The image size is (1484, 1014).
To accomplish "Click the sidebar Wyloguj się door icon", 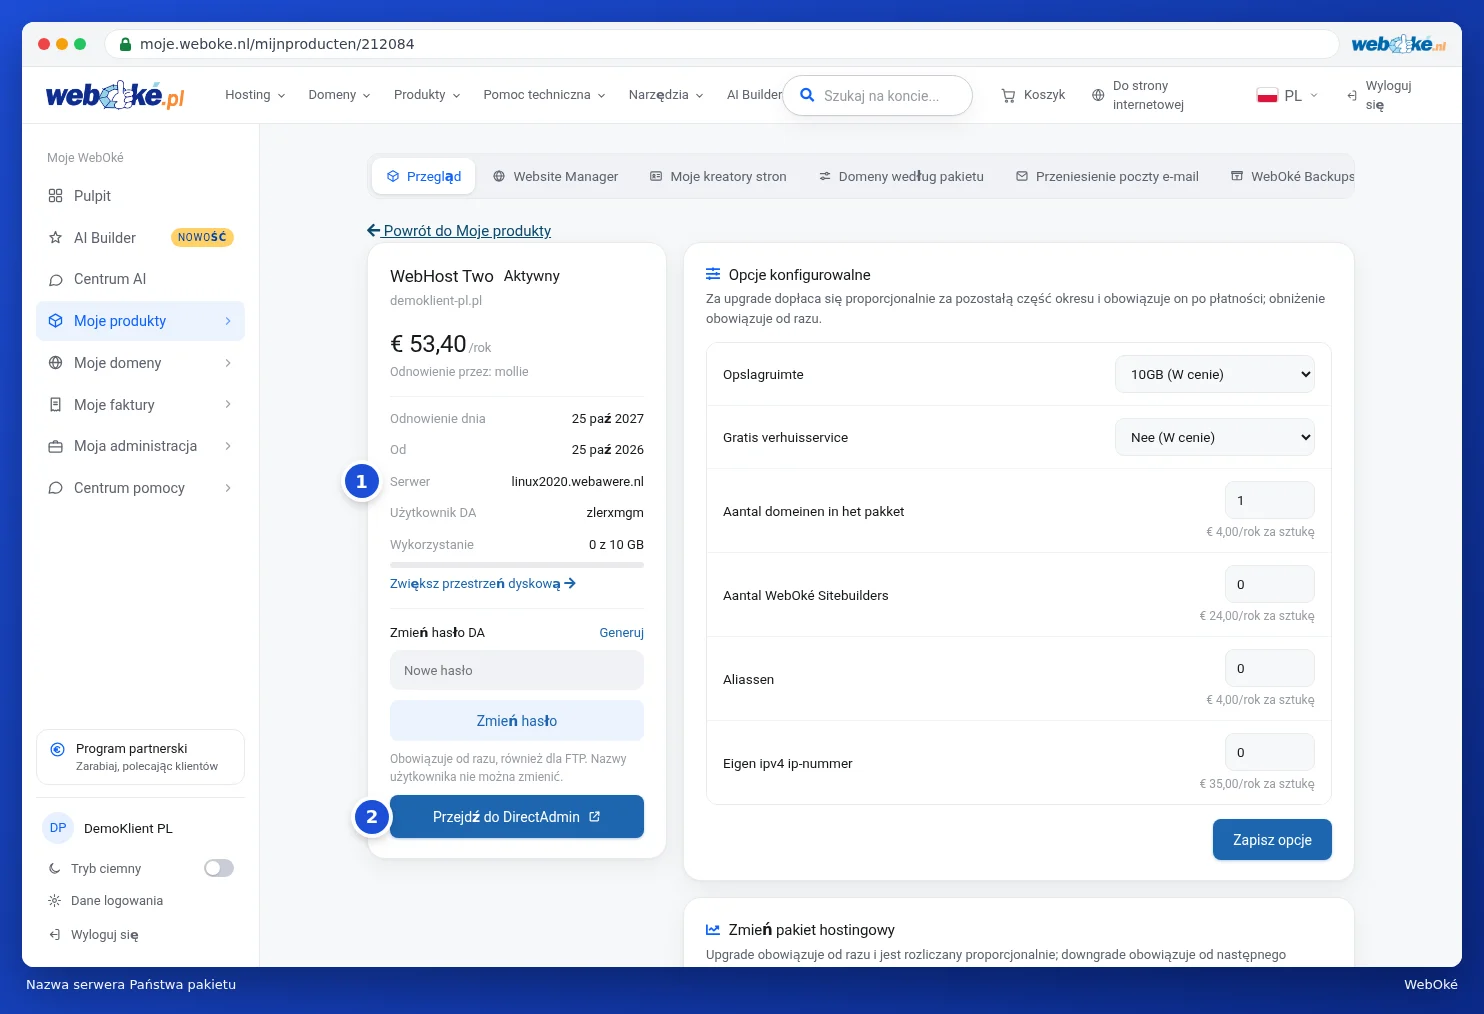I will pyautogui.click(x=54, y=935).
